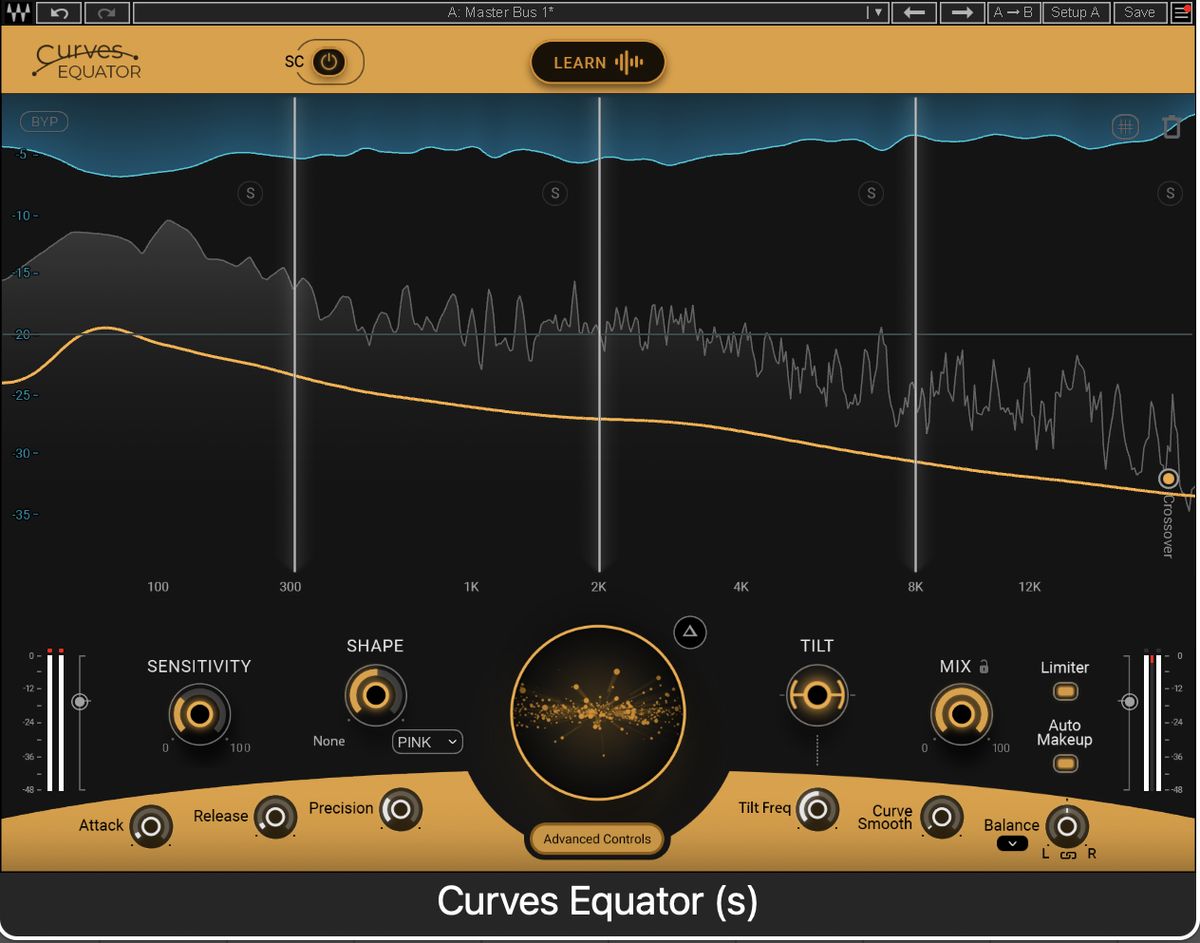Click the A→B compare control
The height and width of the screenshot is (943, 1200).
[x=1013, y=12]
